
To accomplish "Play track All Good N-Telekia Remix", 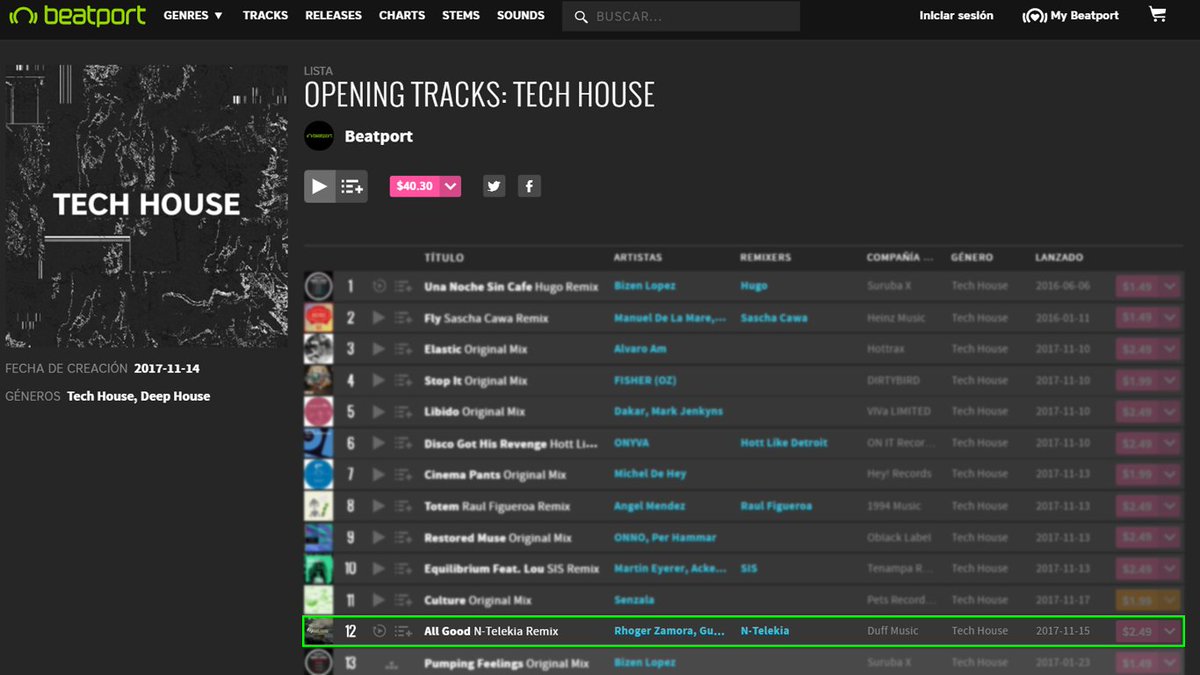I will pos(379,631).
